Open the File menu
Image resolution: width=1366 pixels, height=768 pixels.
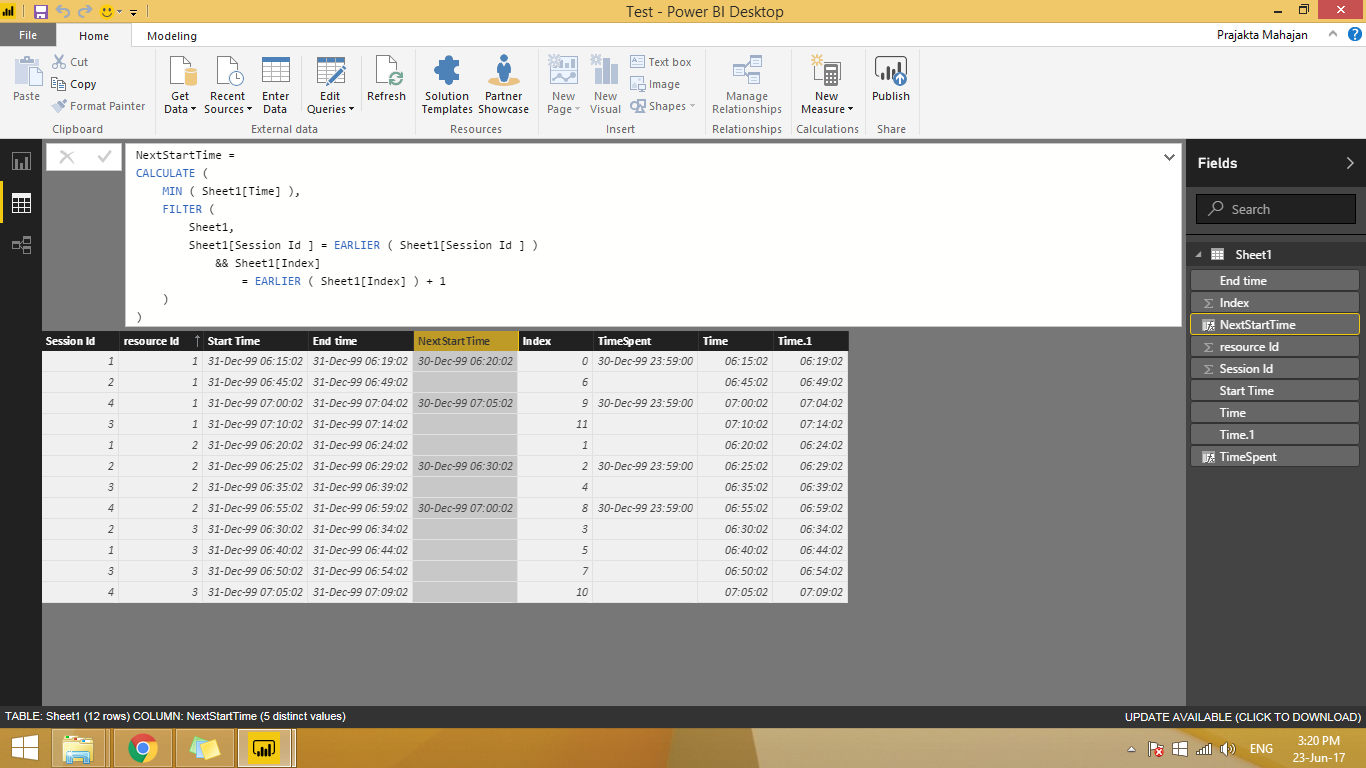coord(28,35)
